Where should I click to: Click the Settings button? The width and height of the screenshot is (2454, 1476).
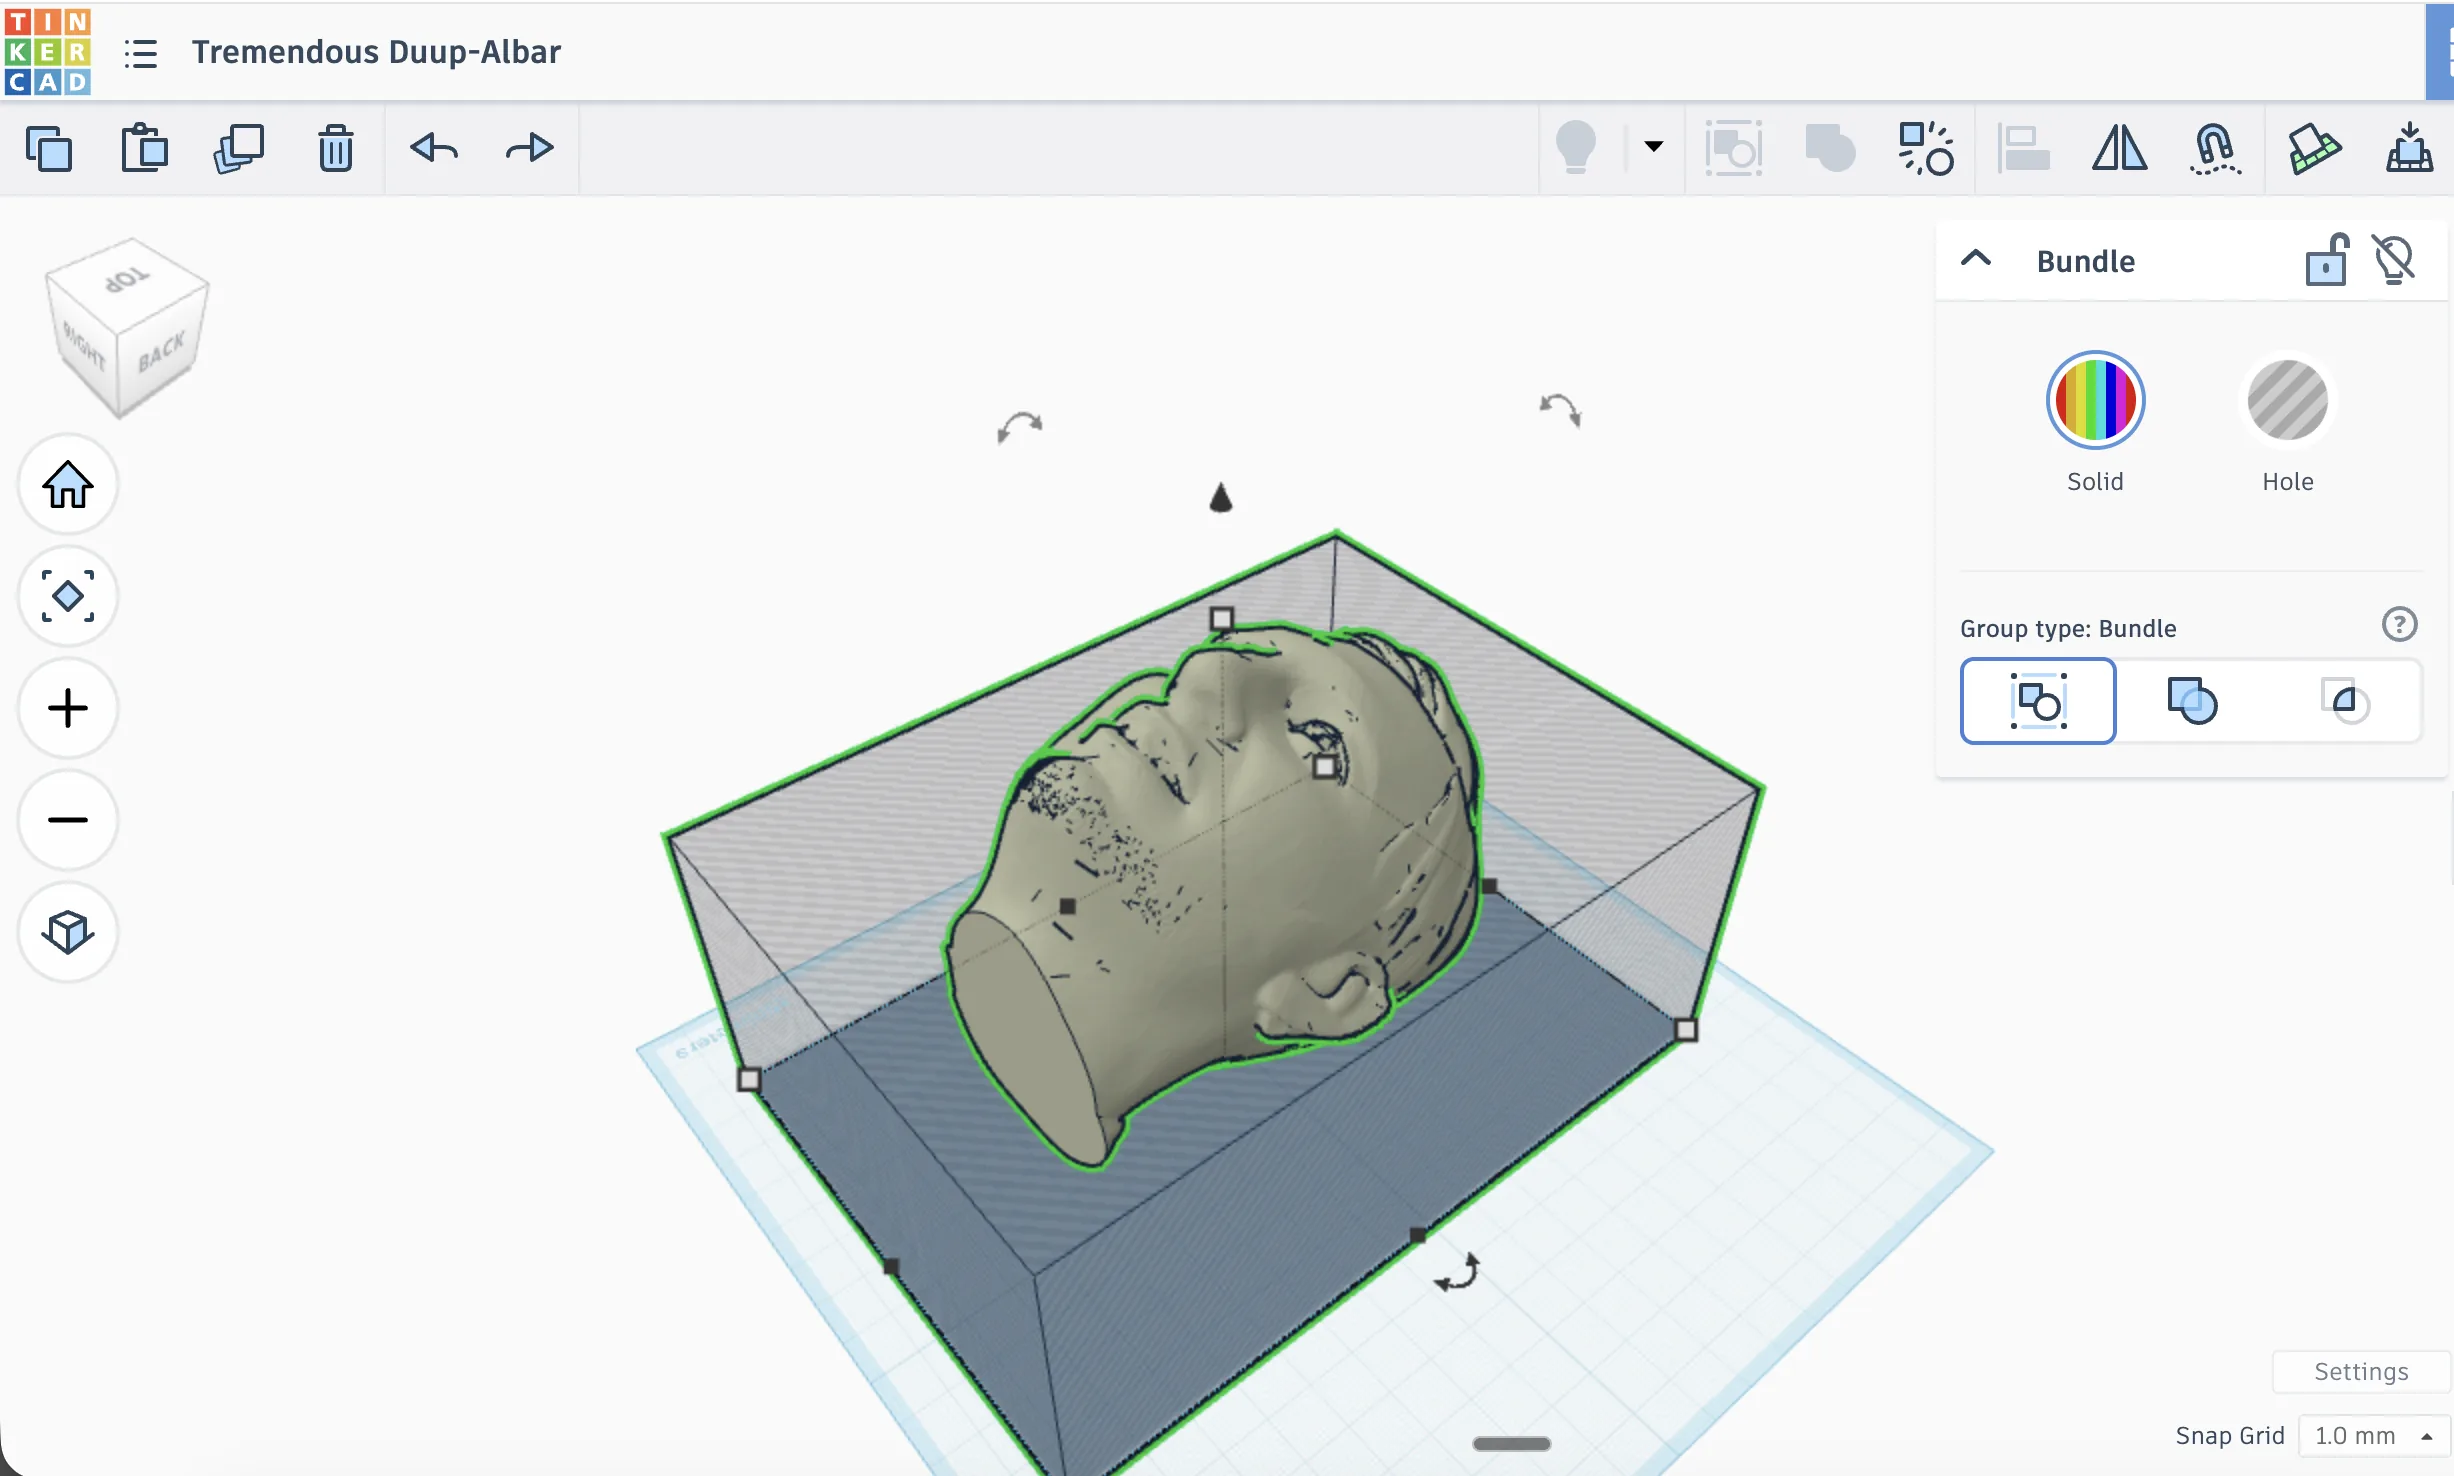2361,1372
